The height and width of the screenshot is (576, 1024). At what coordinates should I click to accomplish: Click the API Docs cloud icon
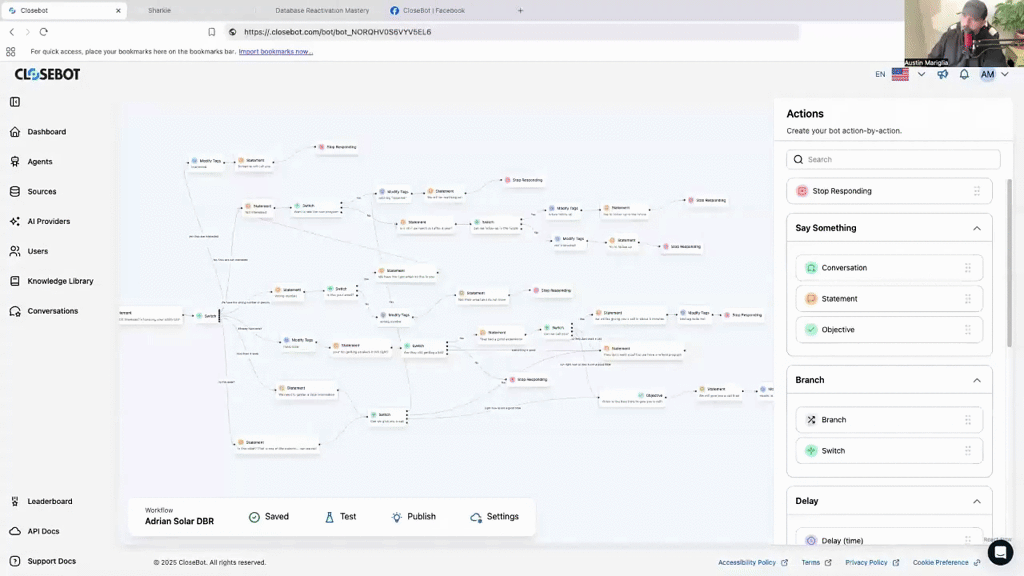15,532
